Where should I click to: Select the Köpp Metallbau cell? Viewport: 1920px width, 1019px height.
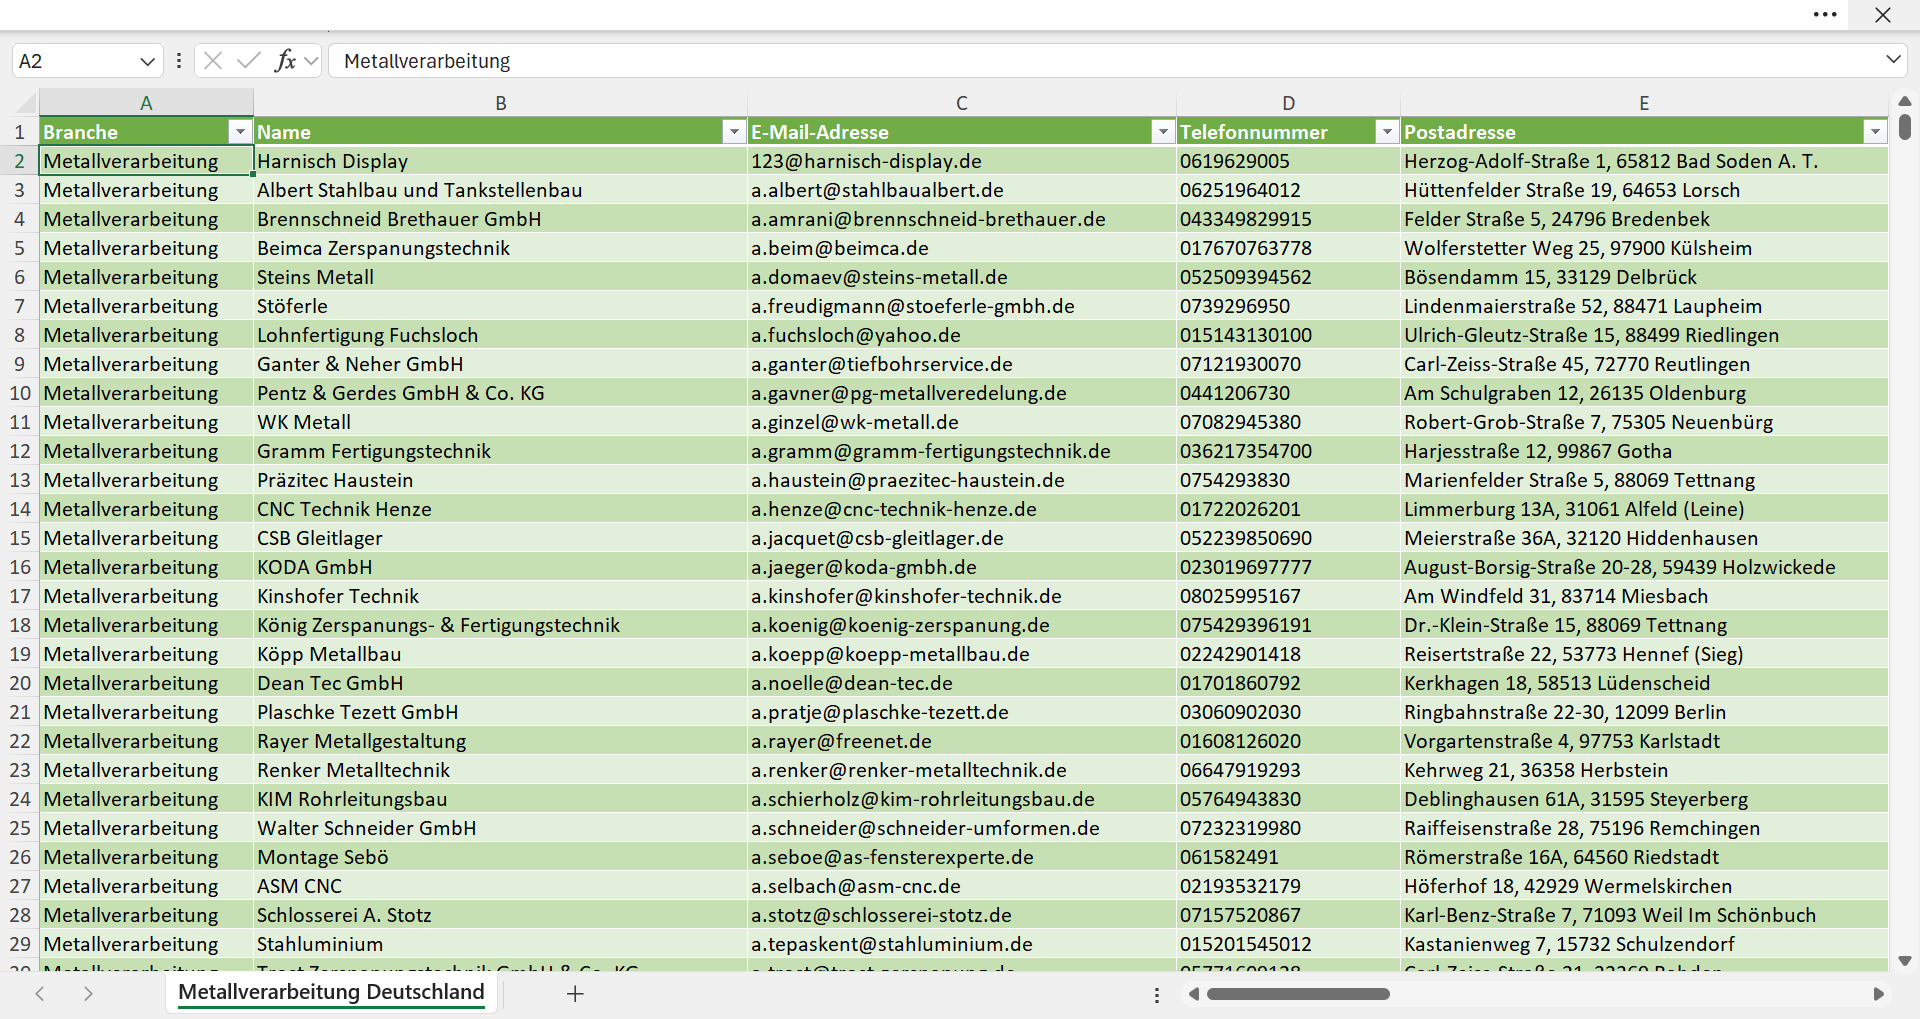click(500, 654)
